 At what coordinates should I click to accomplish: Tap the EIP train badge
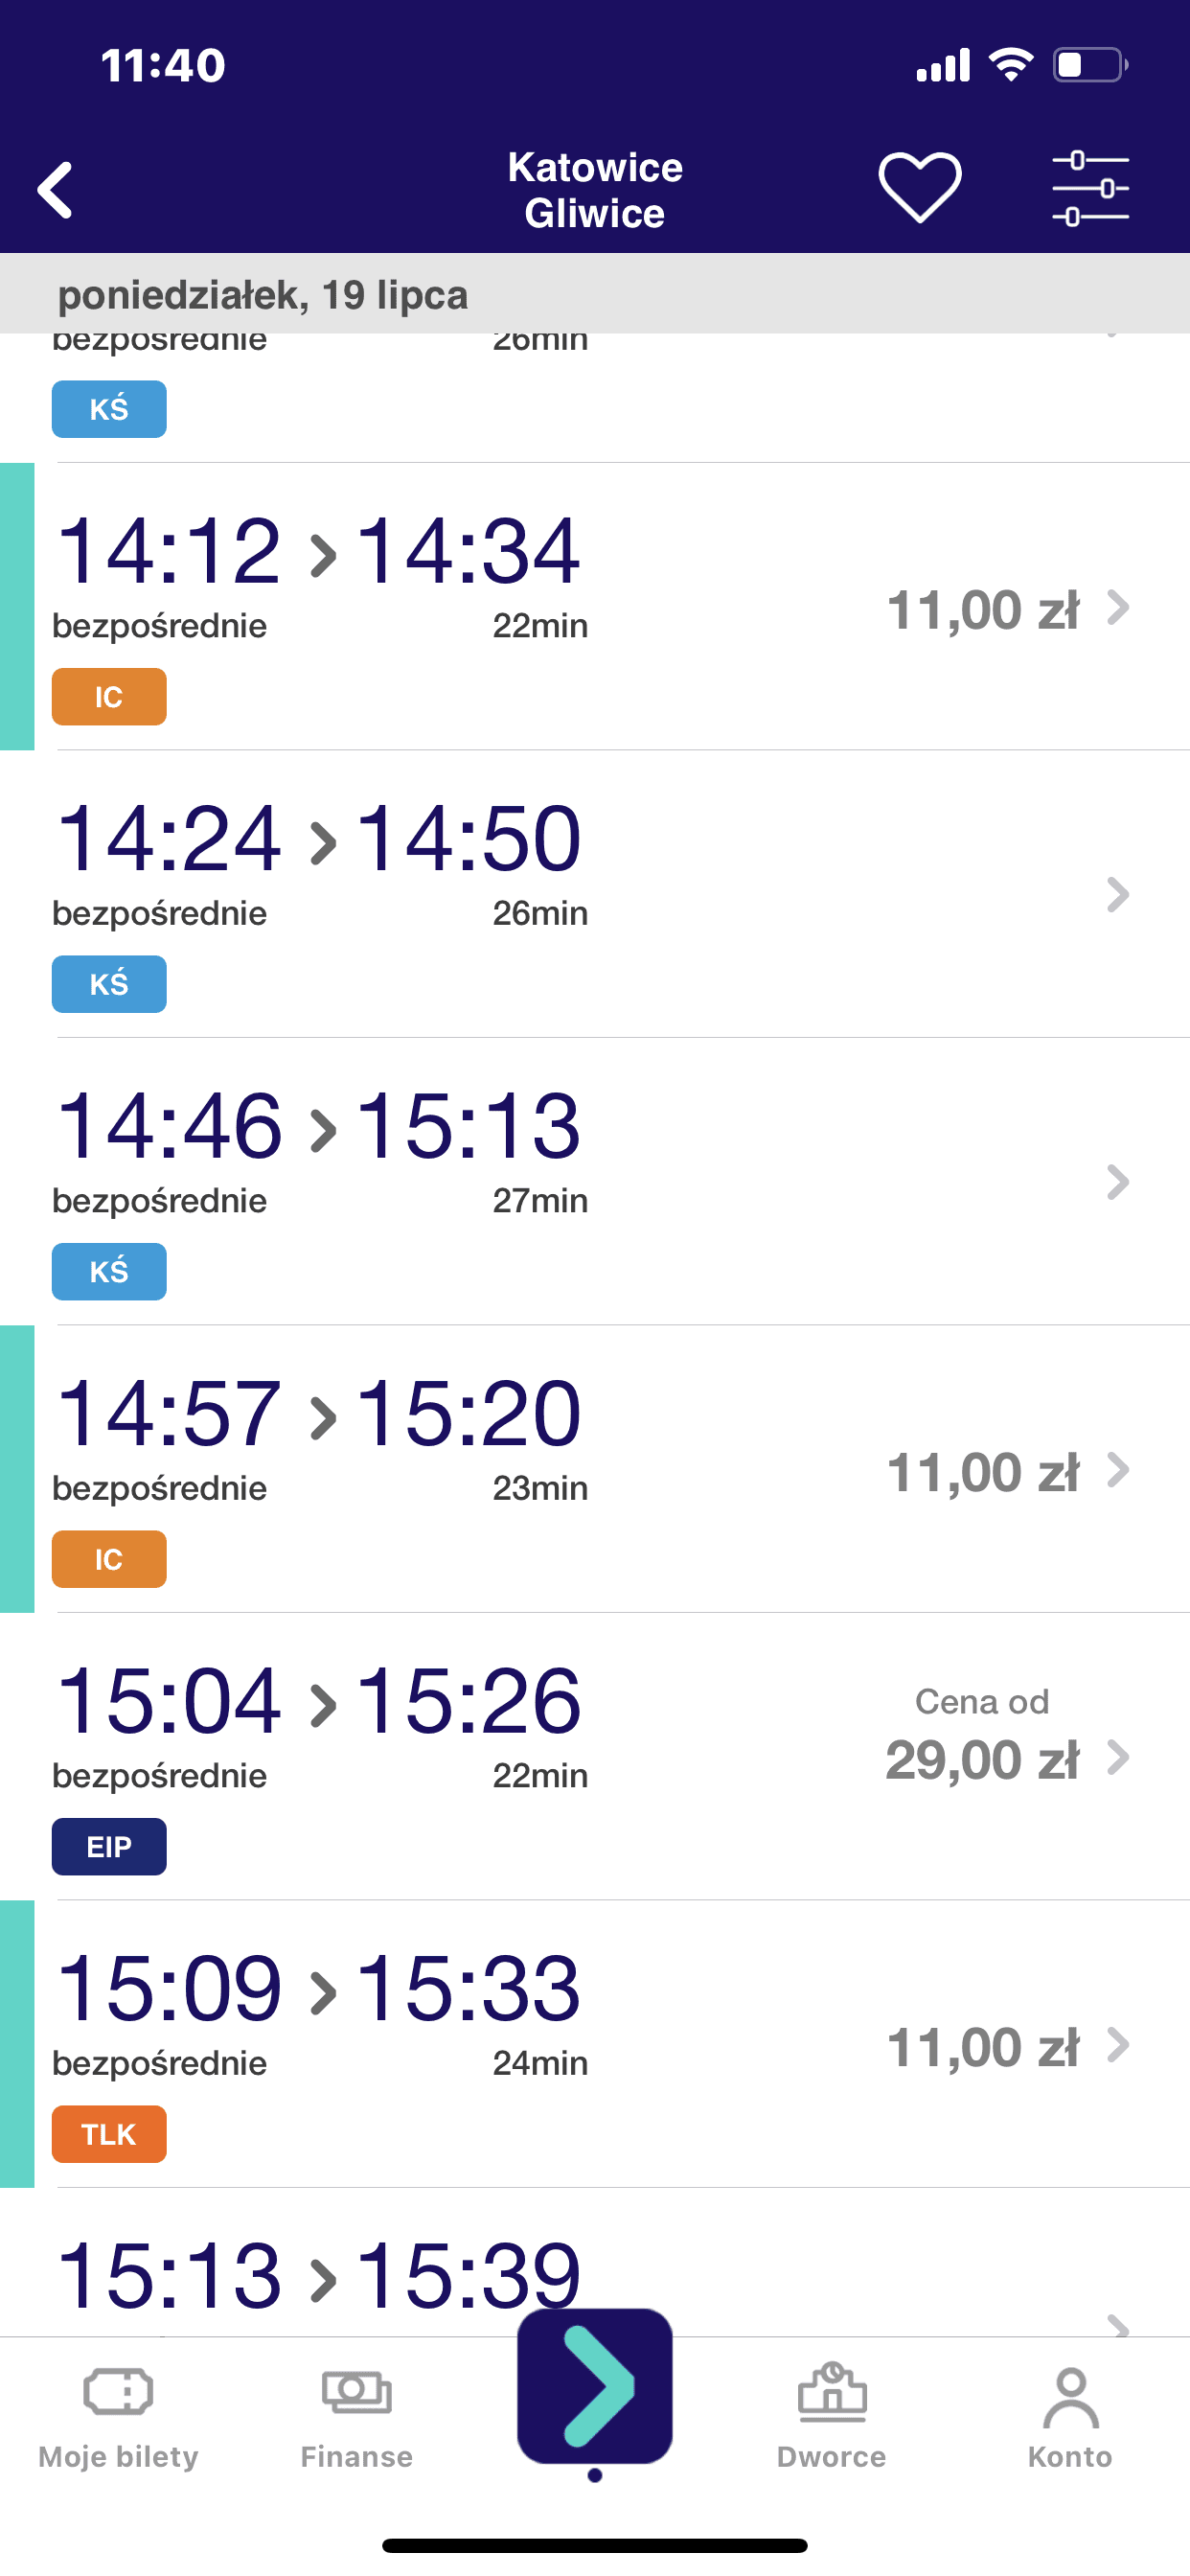(109, 1846)
